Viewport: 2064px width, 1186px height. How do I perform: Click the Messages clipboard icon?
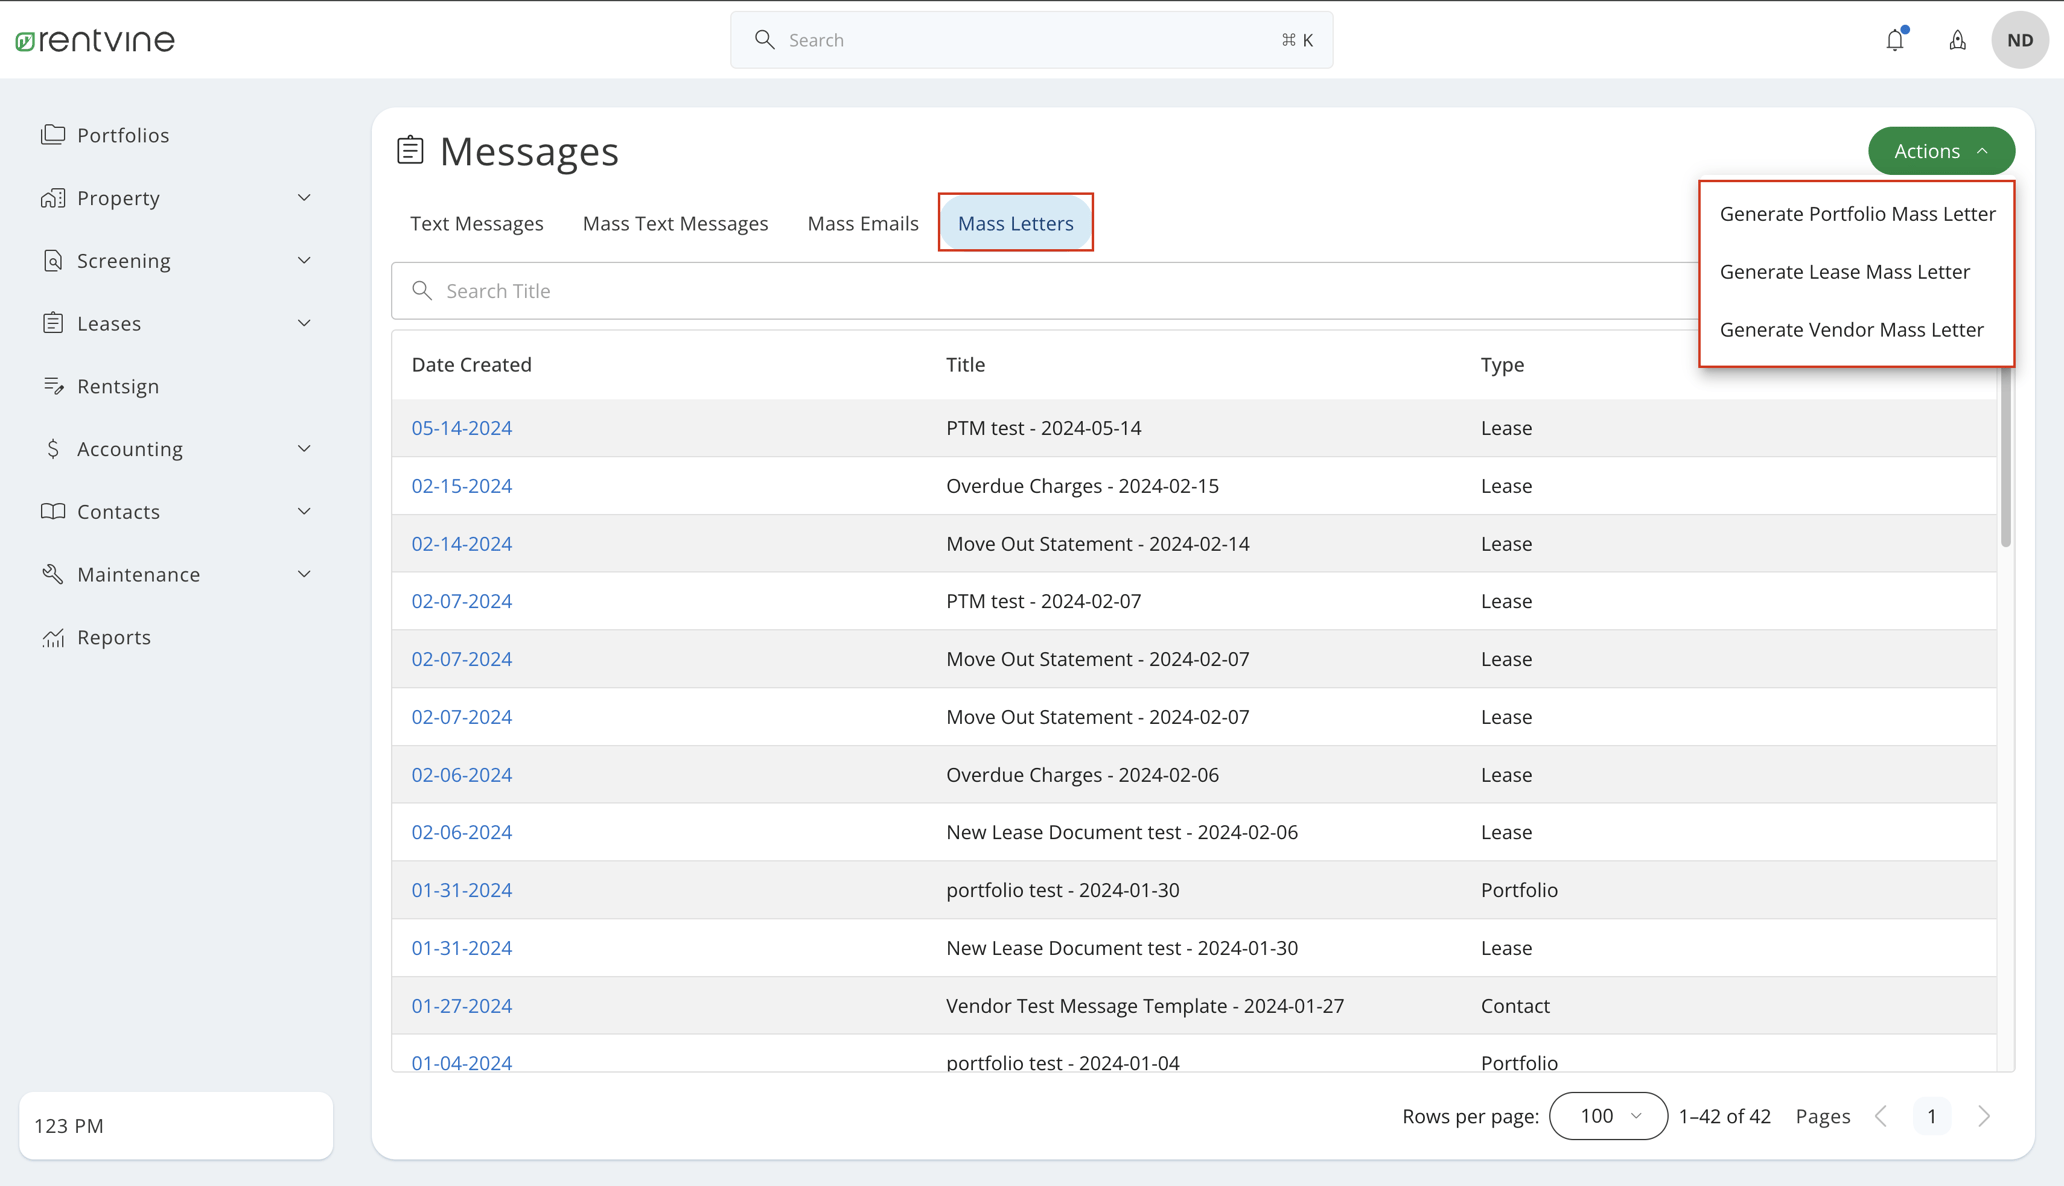click(410, 150)
